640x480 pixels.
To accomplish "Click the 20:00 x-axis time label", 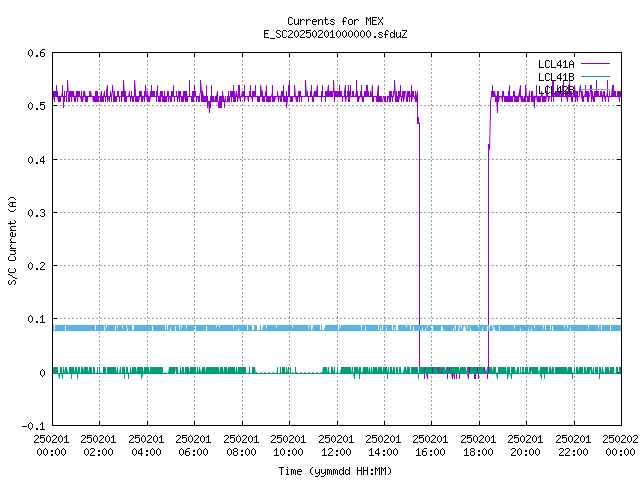I will [x=525, y=452].
